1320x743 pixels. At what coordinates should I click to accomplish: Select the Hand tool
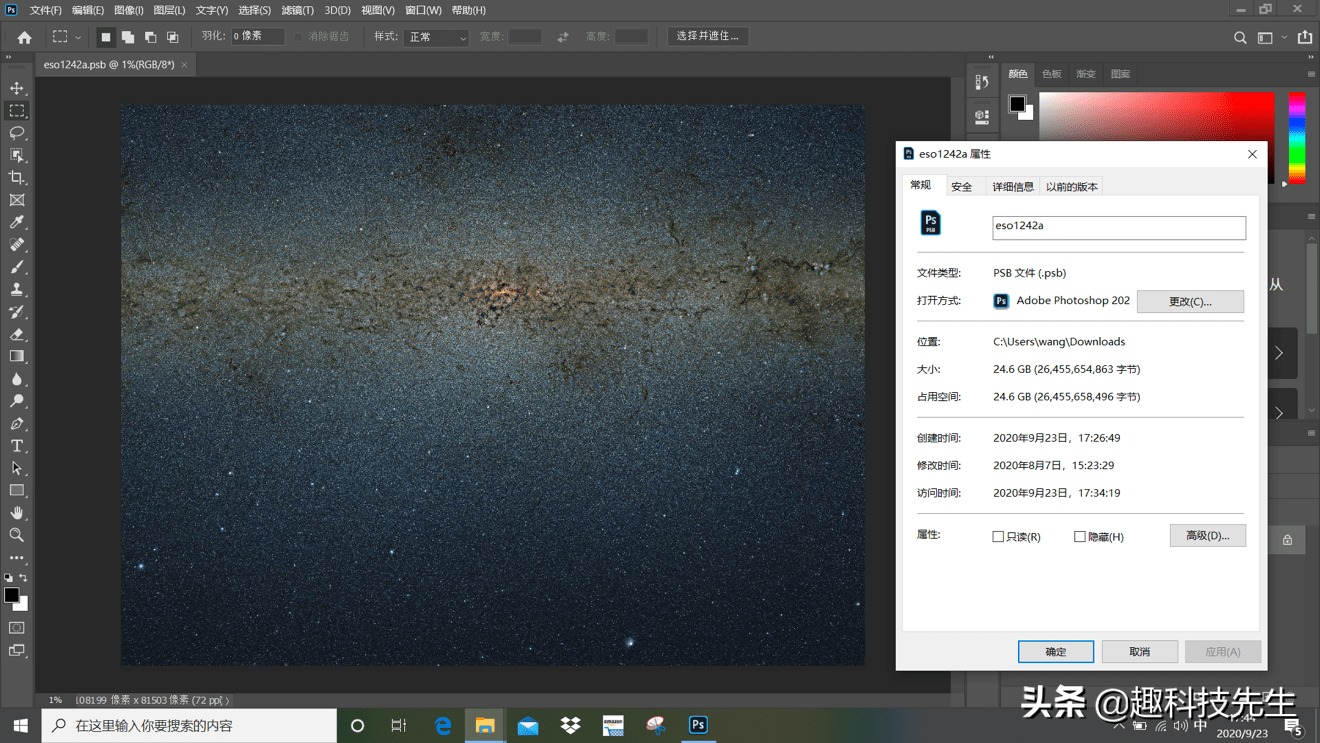click(x=17, y=513)
